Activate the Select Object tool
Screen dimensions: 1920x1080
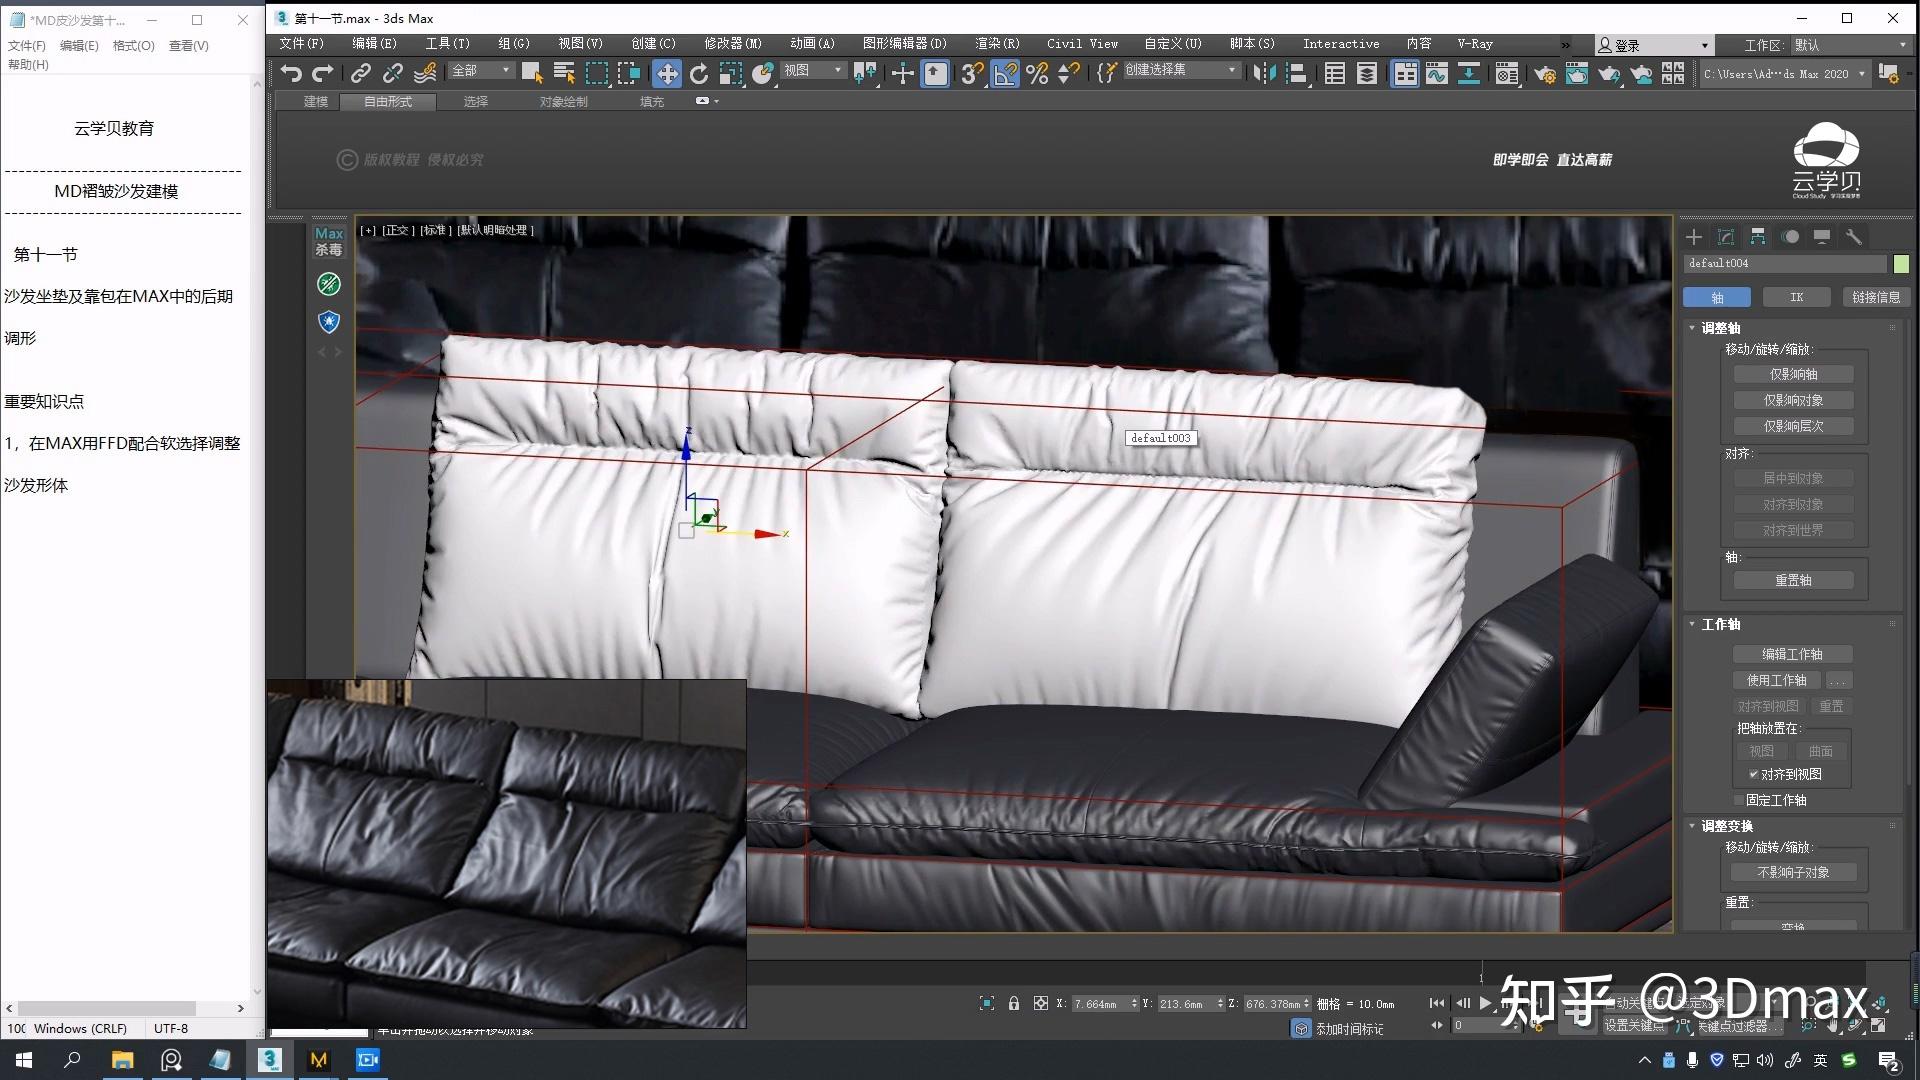pyautogui.click(x=531, y=72)
